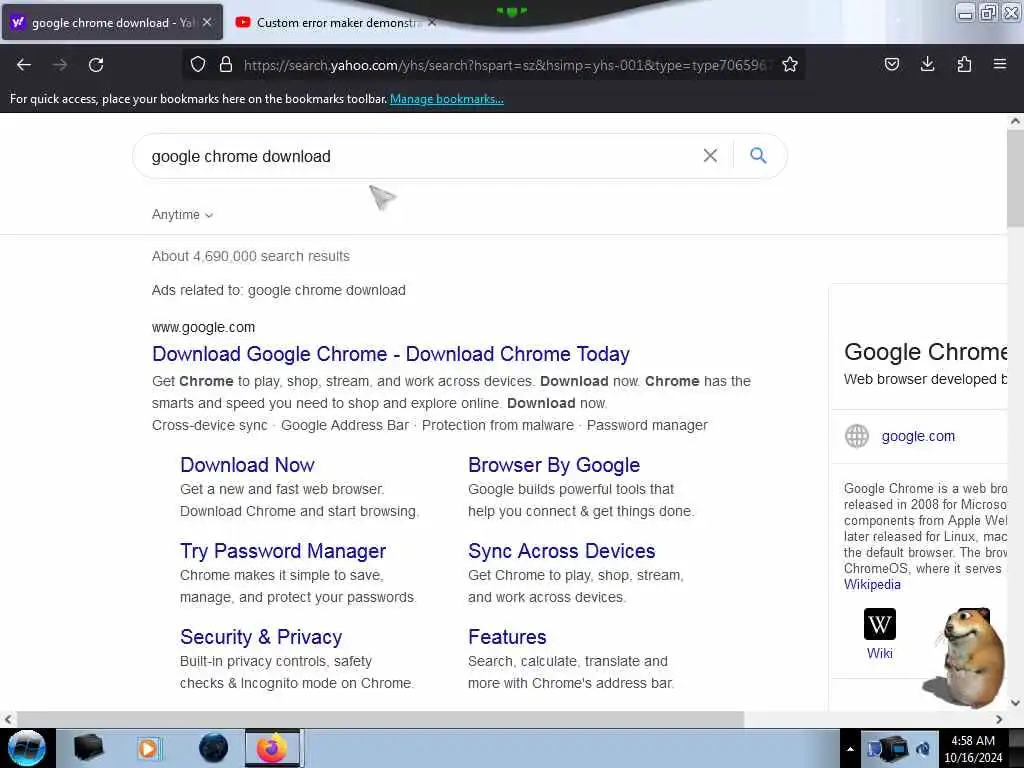Screen dimensions: 1024x768
Task: Click the padlock site info icon
Action: [x=226, y=64]
